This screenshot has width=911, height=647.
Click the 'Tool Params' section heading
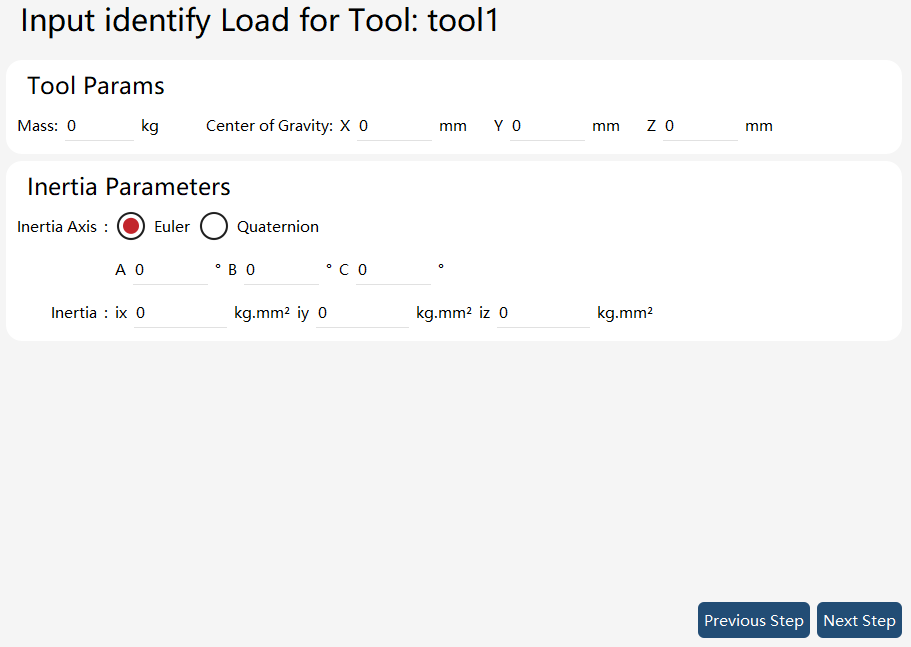tap(96, 86)
